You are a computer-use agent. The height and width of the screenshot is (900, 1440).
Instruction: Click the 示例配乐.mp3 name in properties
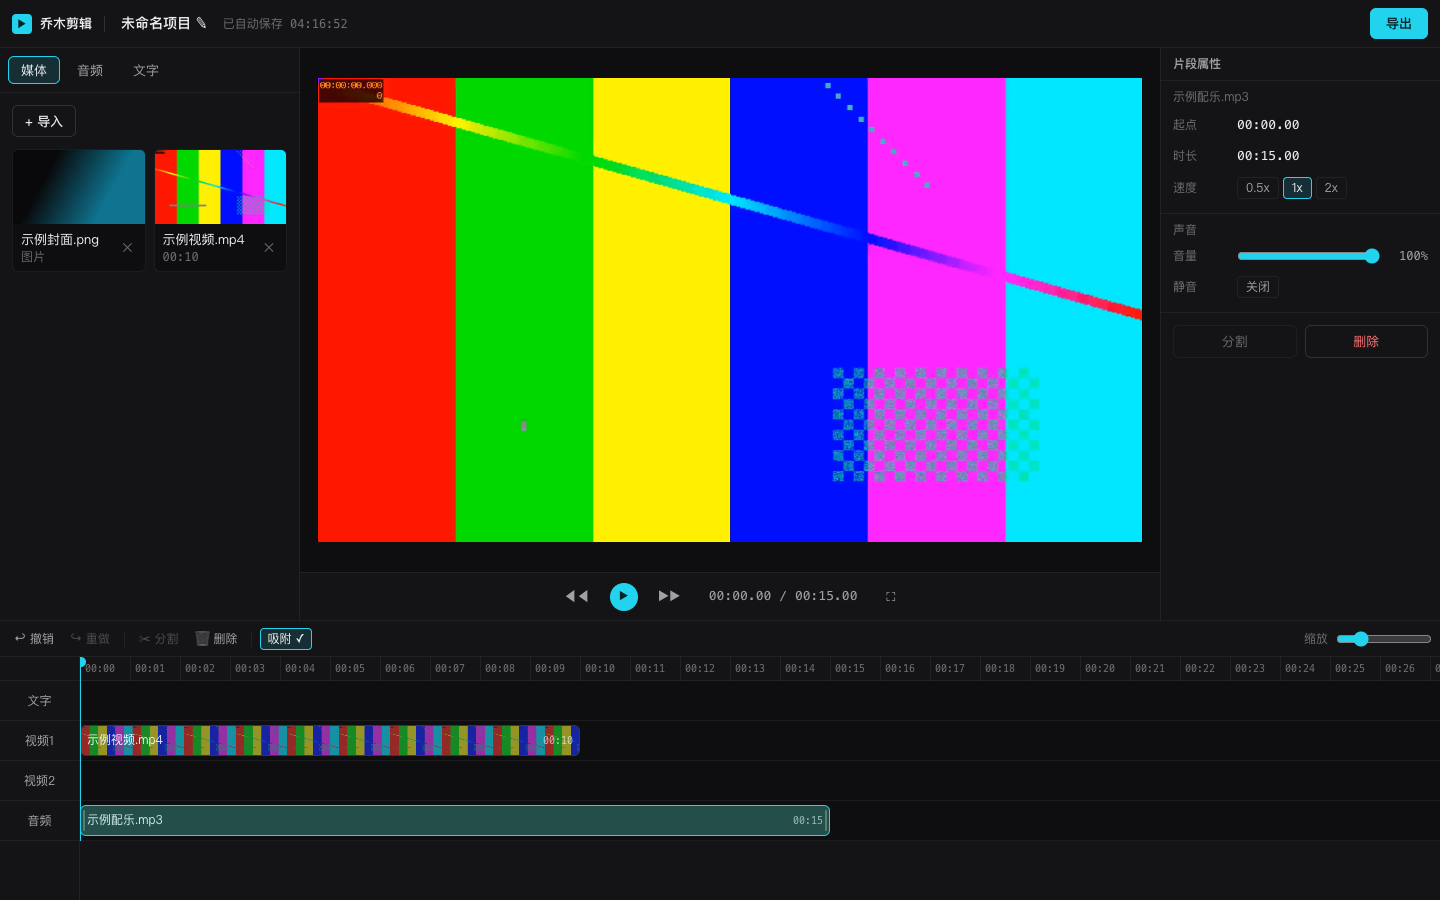(1211, 97)
